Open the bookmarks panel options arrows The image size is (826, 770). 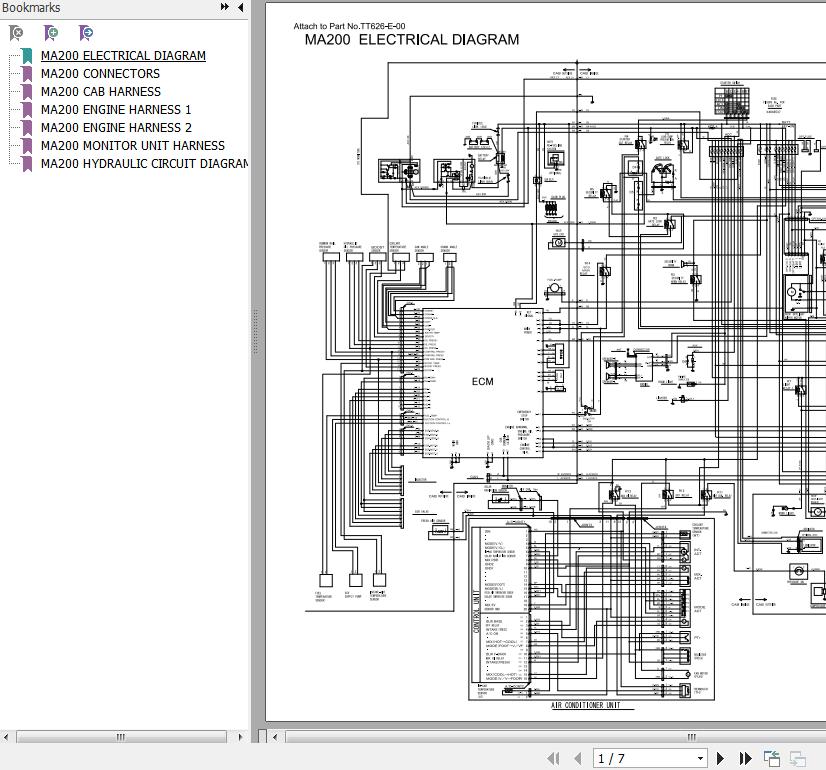click(225, 7)
